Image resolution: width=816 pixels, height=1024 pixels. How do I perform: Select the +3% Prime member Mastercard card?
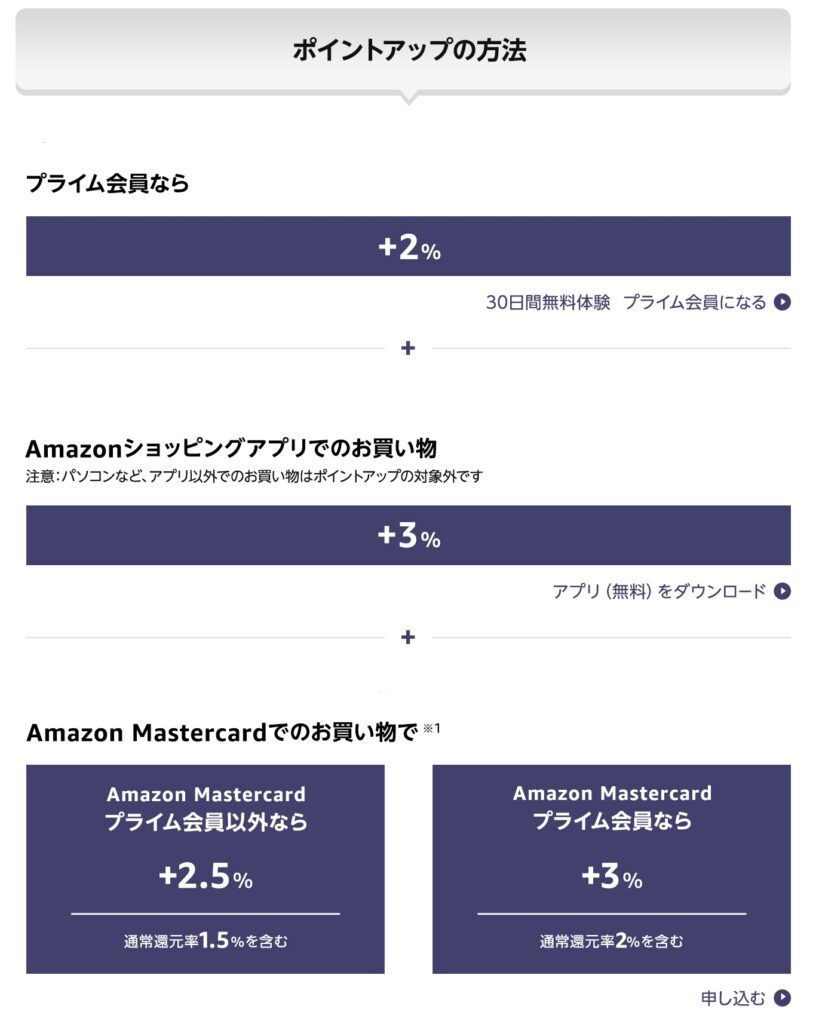tap(611, 869)
